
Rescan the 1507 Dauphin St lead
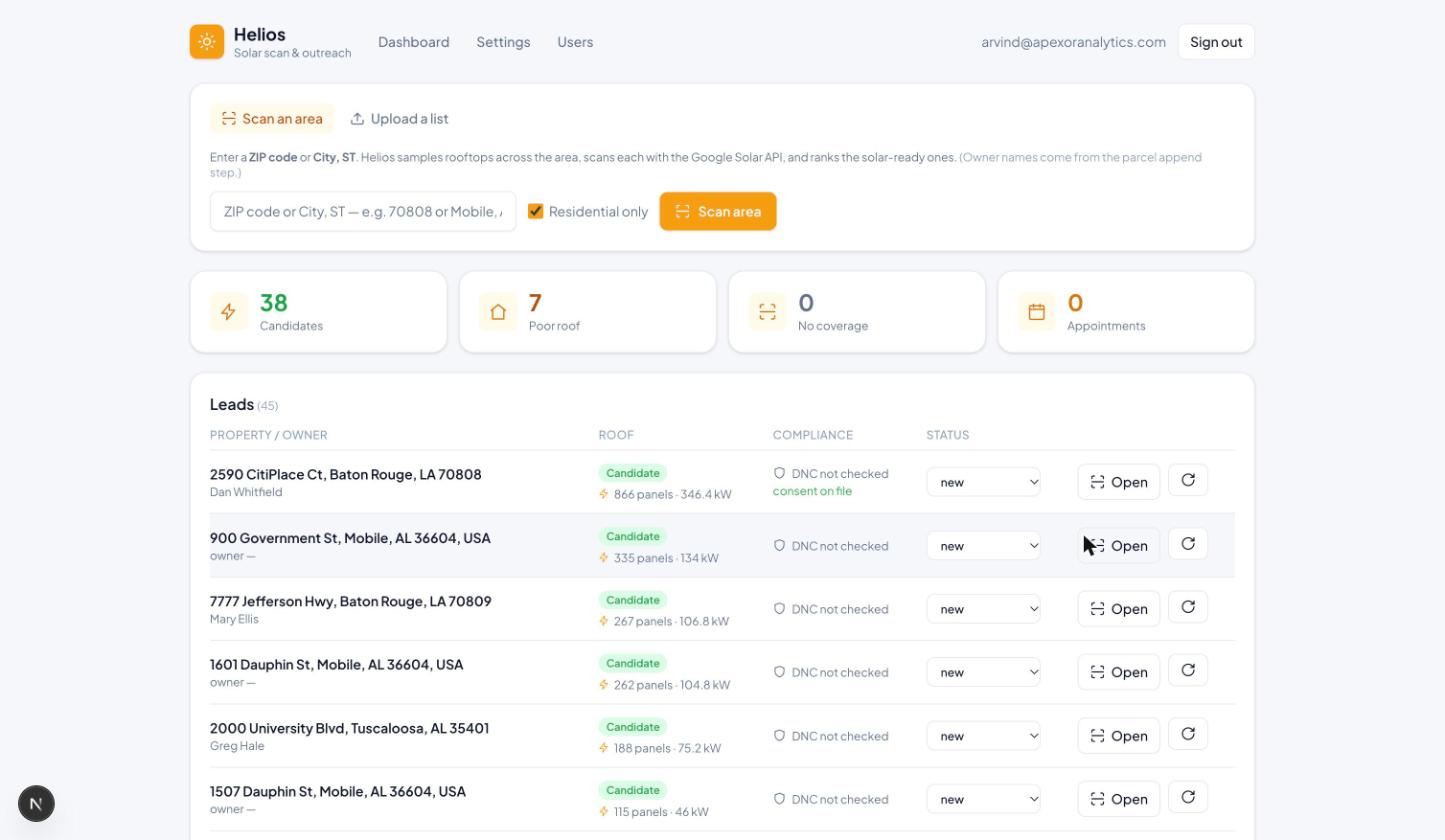tap(1188, 798)
